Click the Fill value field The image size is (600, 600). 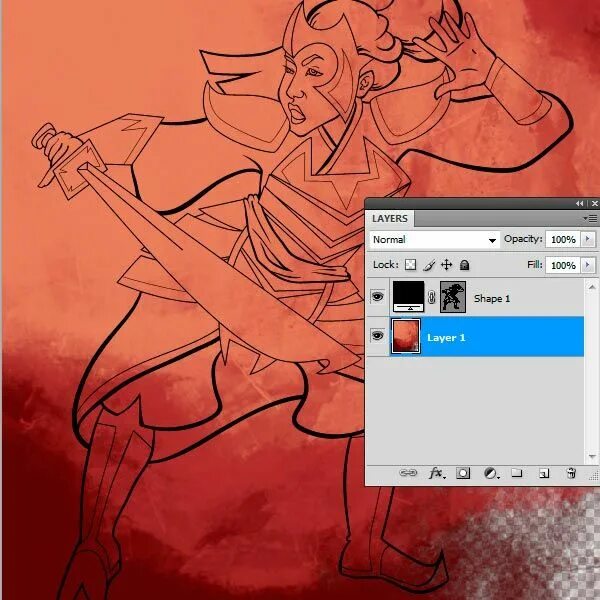563,265
